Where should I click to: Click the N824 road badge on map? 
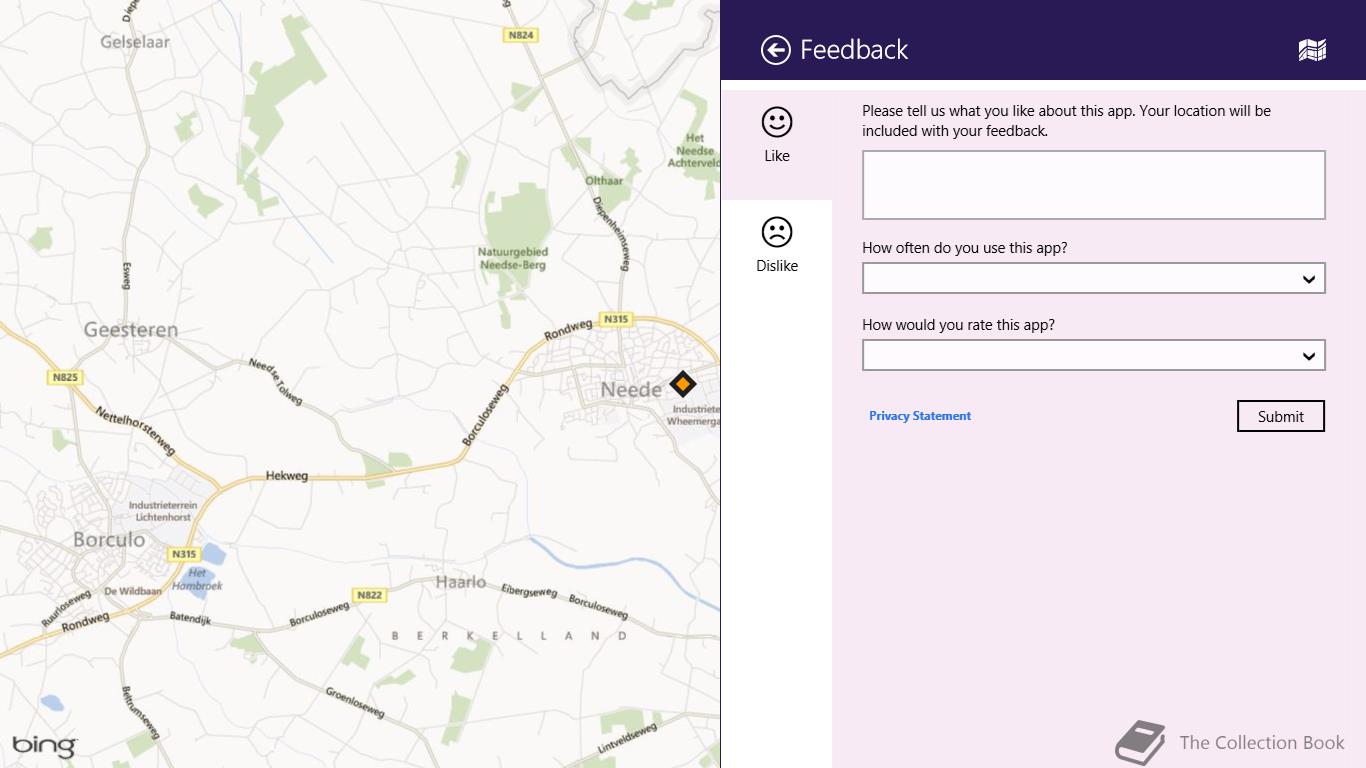(520, 35)
